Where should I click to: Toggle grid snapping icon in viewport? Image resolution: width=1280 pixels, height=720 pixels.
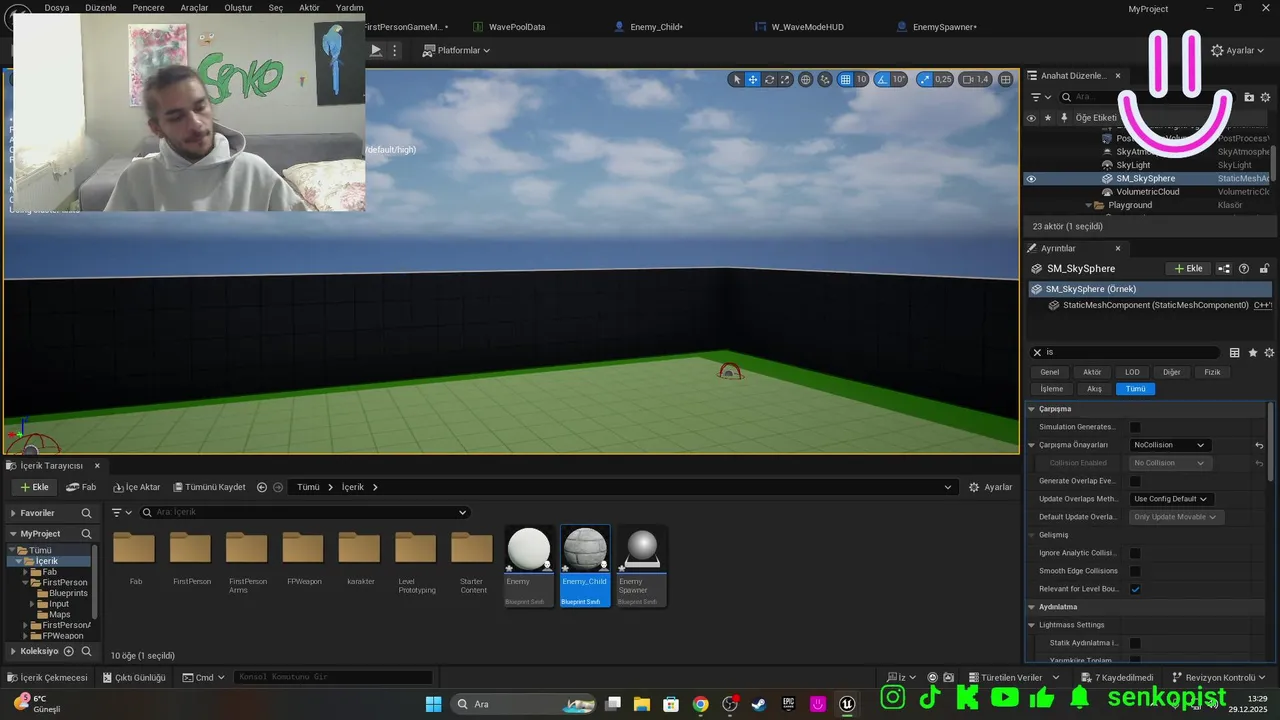pyautogui.click(x=846, y=79)
